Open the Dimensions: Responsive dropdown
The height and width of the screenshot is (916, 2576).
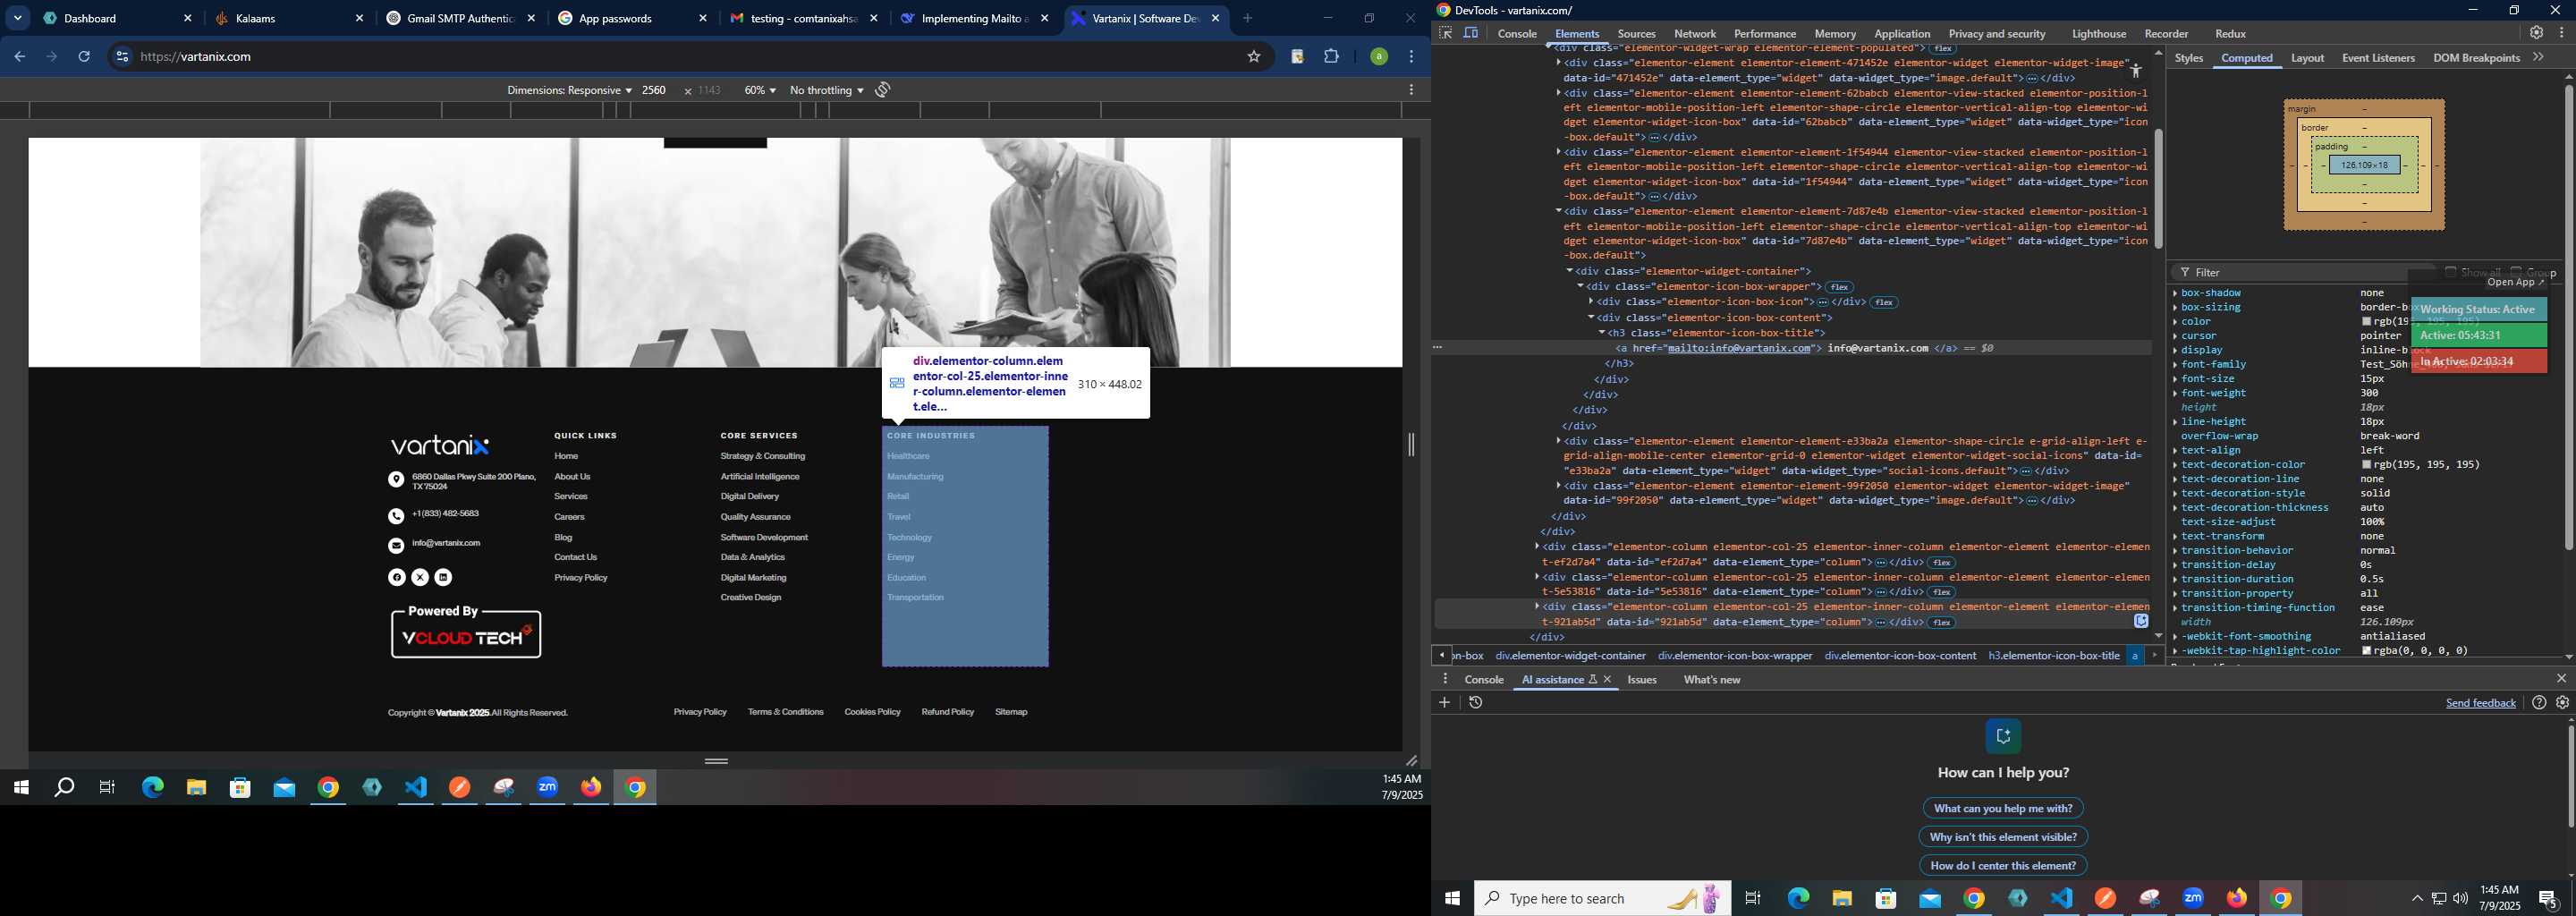coord(569,90)
